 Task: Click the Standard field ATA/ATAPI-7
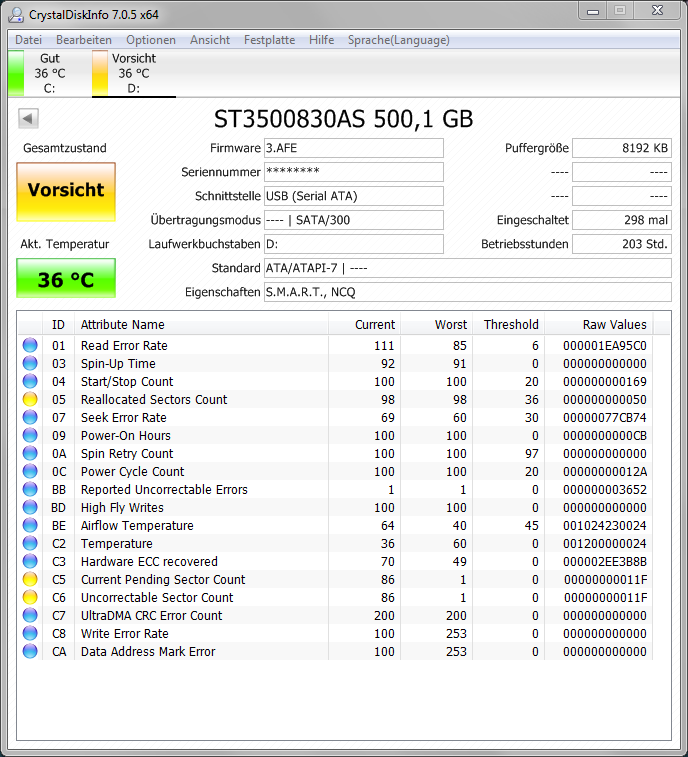coord(467,268)
